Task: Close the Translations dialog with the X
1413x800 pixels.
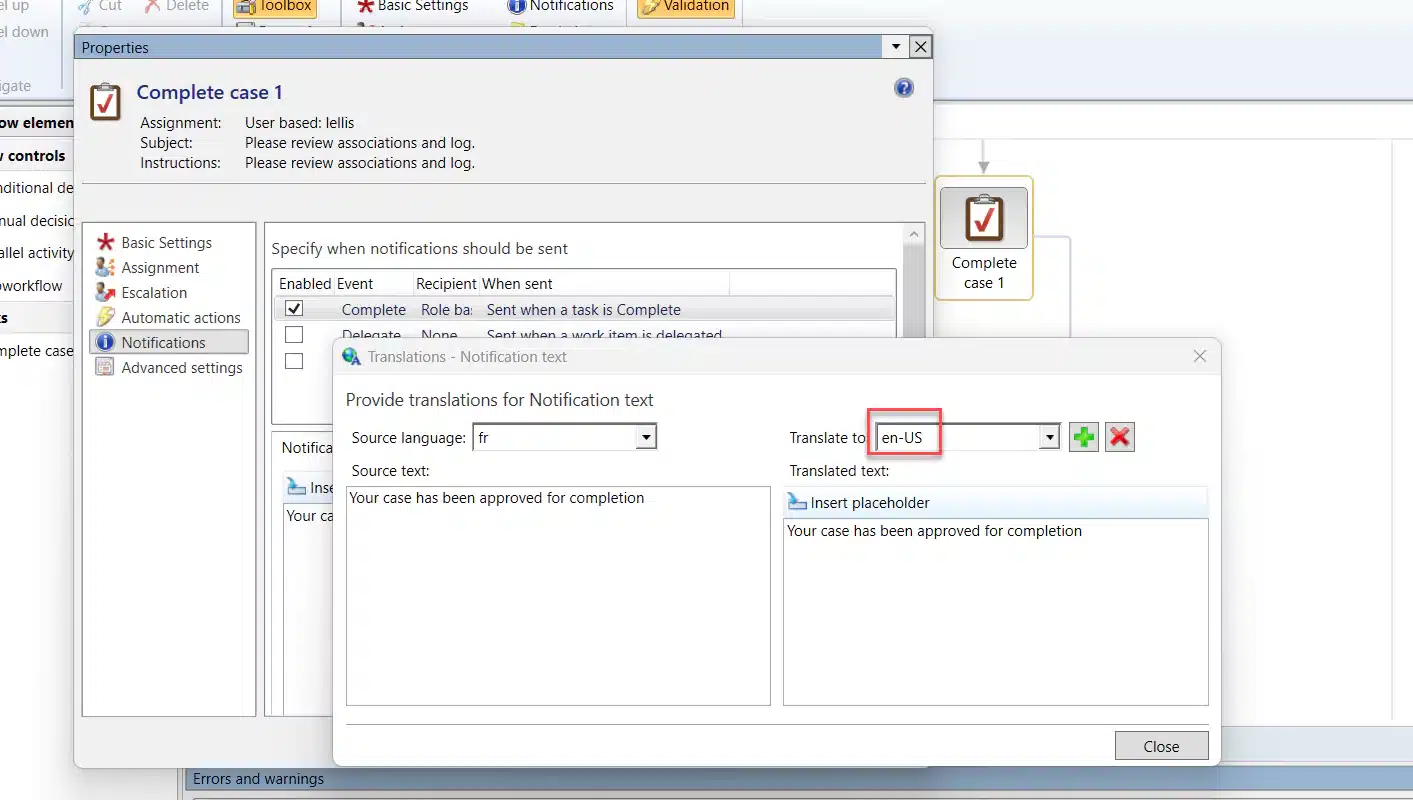Action: coord(1200,356)
